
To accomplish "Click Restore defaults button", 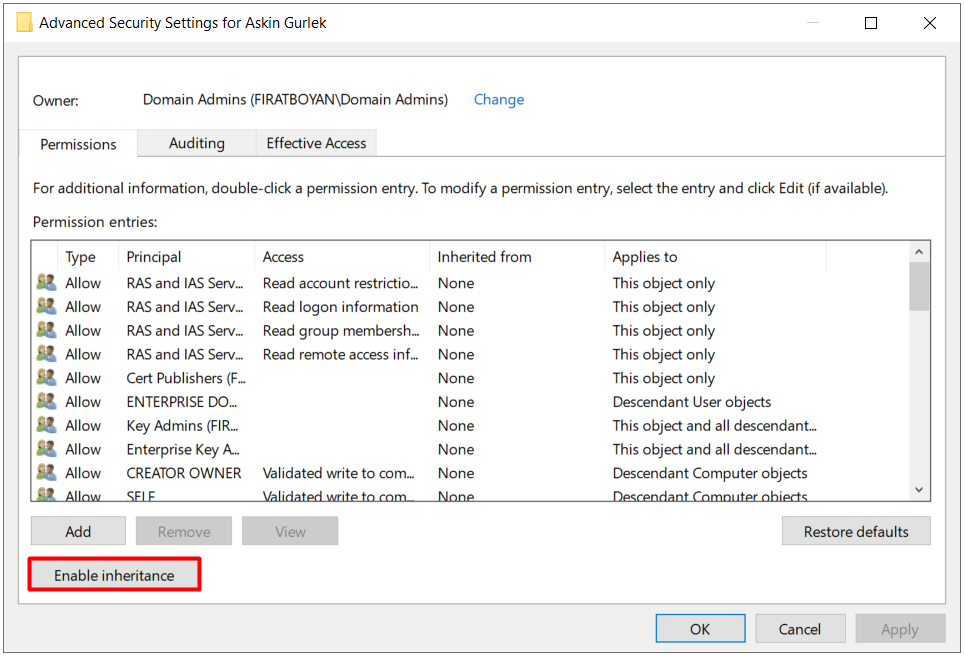I will click(x=856, y=531).
